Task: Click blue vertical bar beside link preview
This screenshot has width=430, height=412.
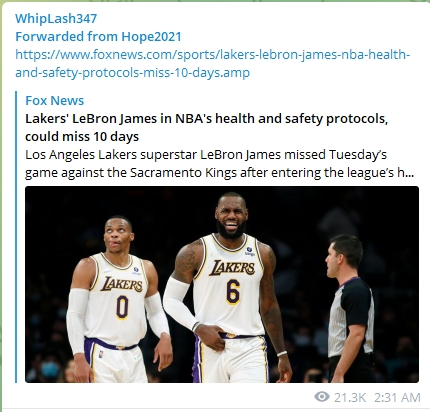Action: tap(16, 237)
